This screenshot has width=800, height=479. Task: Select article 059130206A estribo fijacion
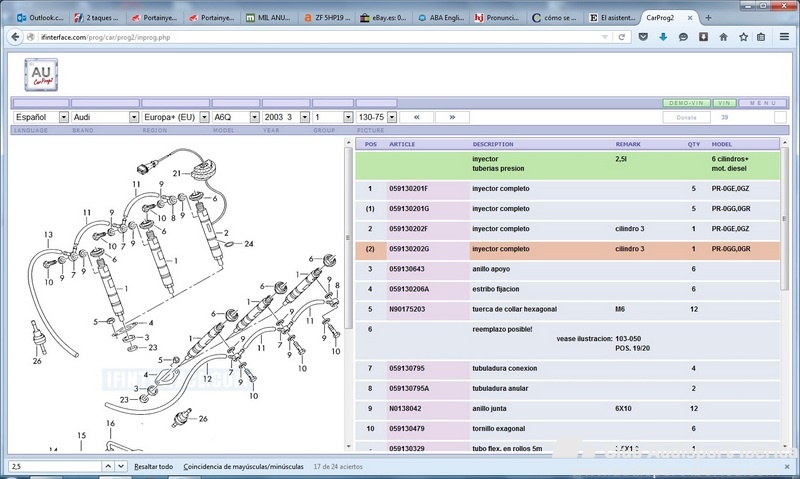click(567, 289)
